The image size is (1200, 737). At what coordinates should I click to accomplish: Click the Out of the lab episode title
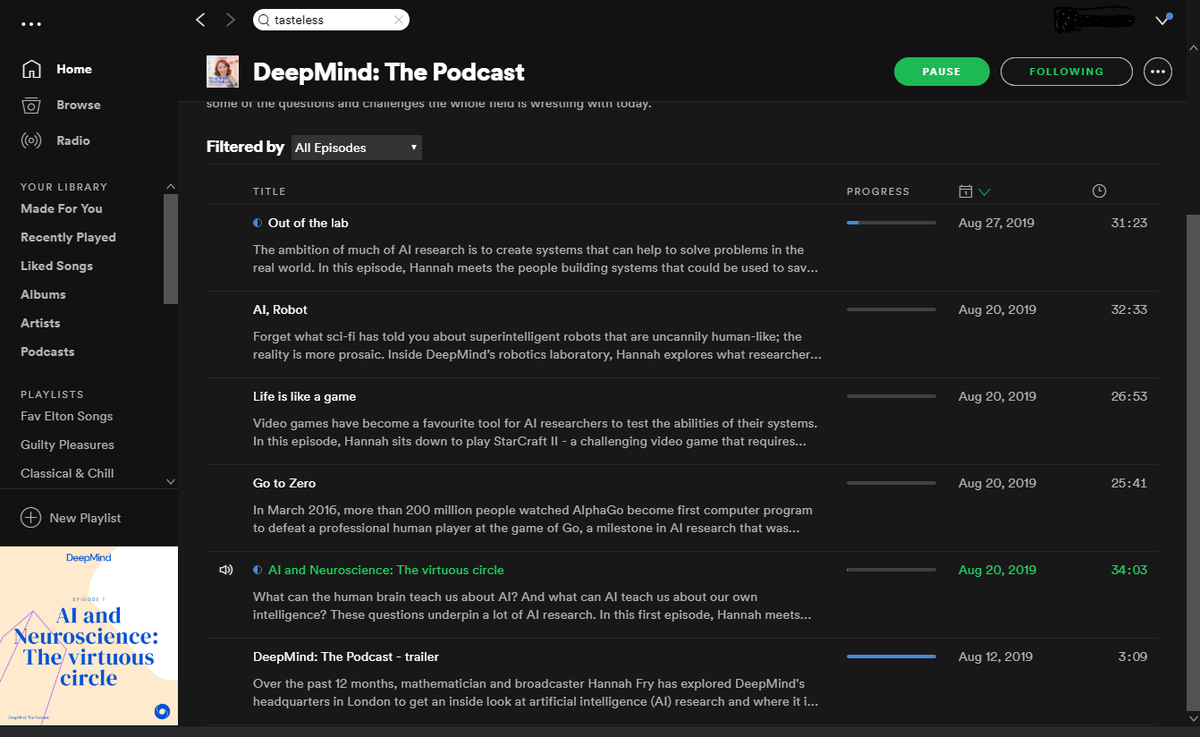[308, 223]
